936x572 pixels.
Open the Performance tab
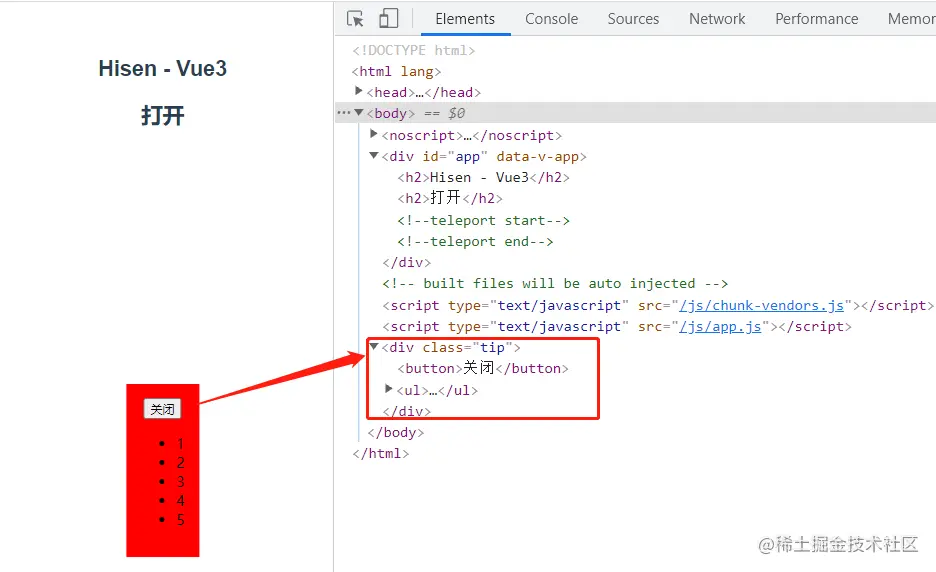coord(817,19)
